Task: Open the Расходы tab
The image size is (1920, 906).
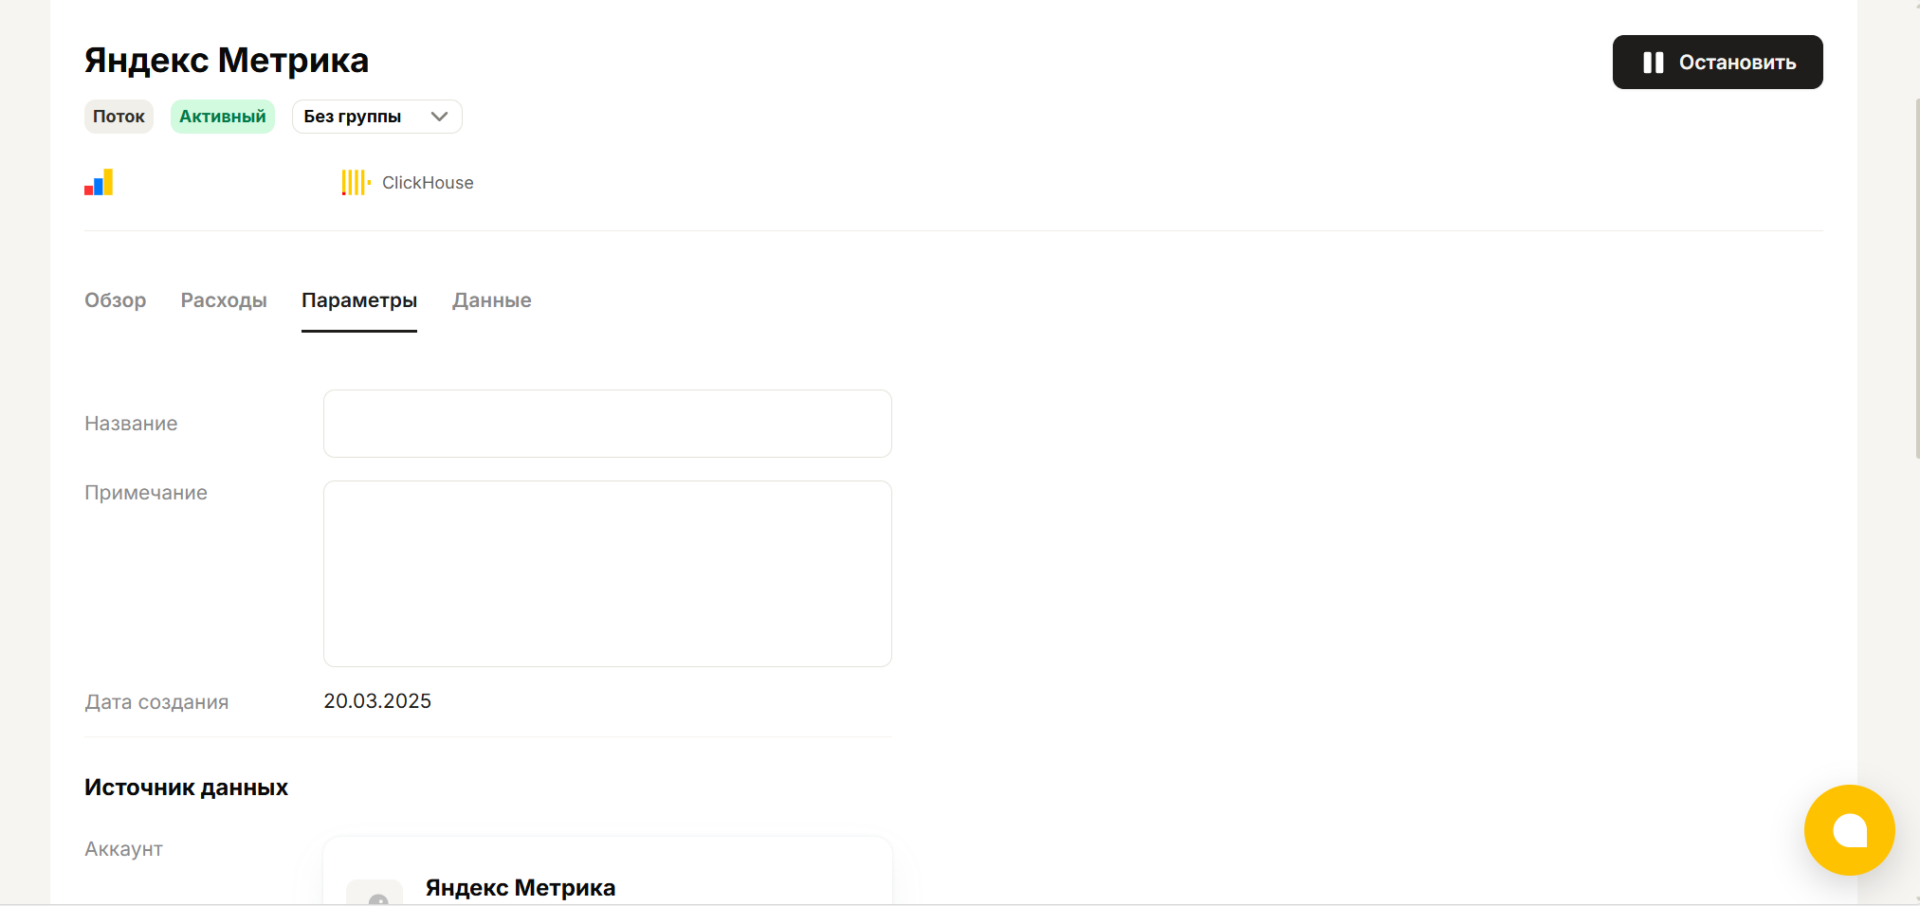Action: coord(224,300)
